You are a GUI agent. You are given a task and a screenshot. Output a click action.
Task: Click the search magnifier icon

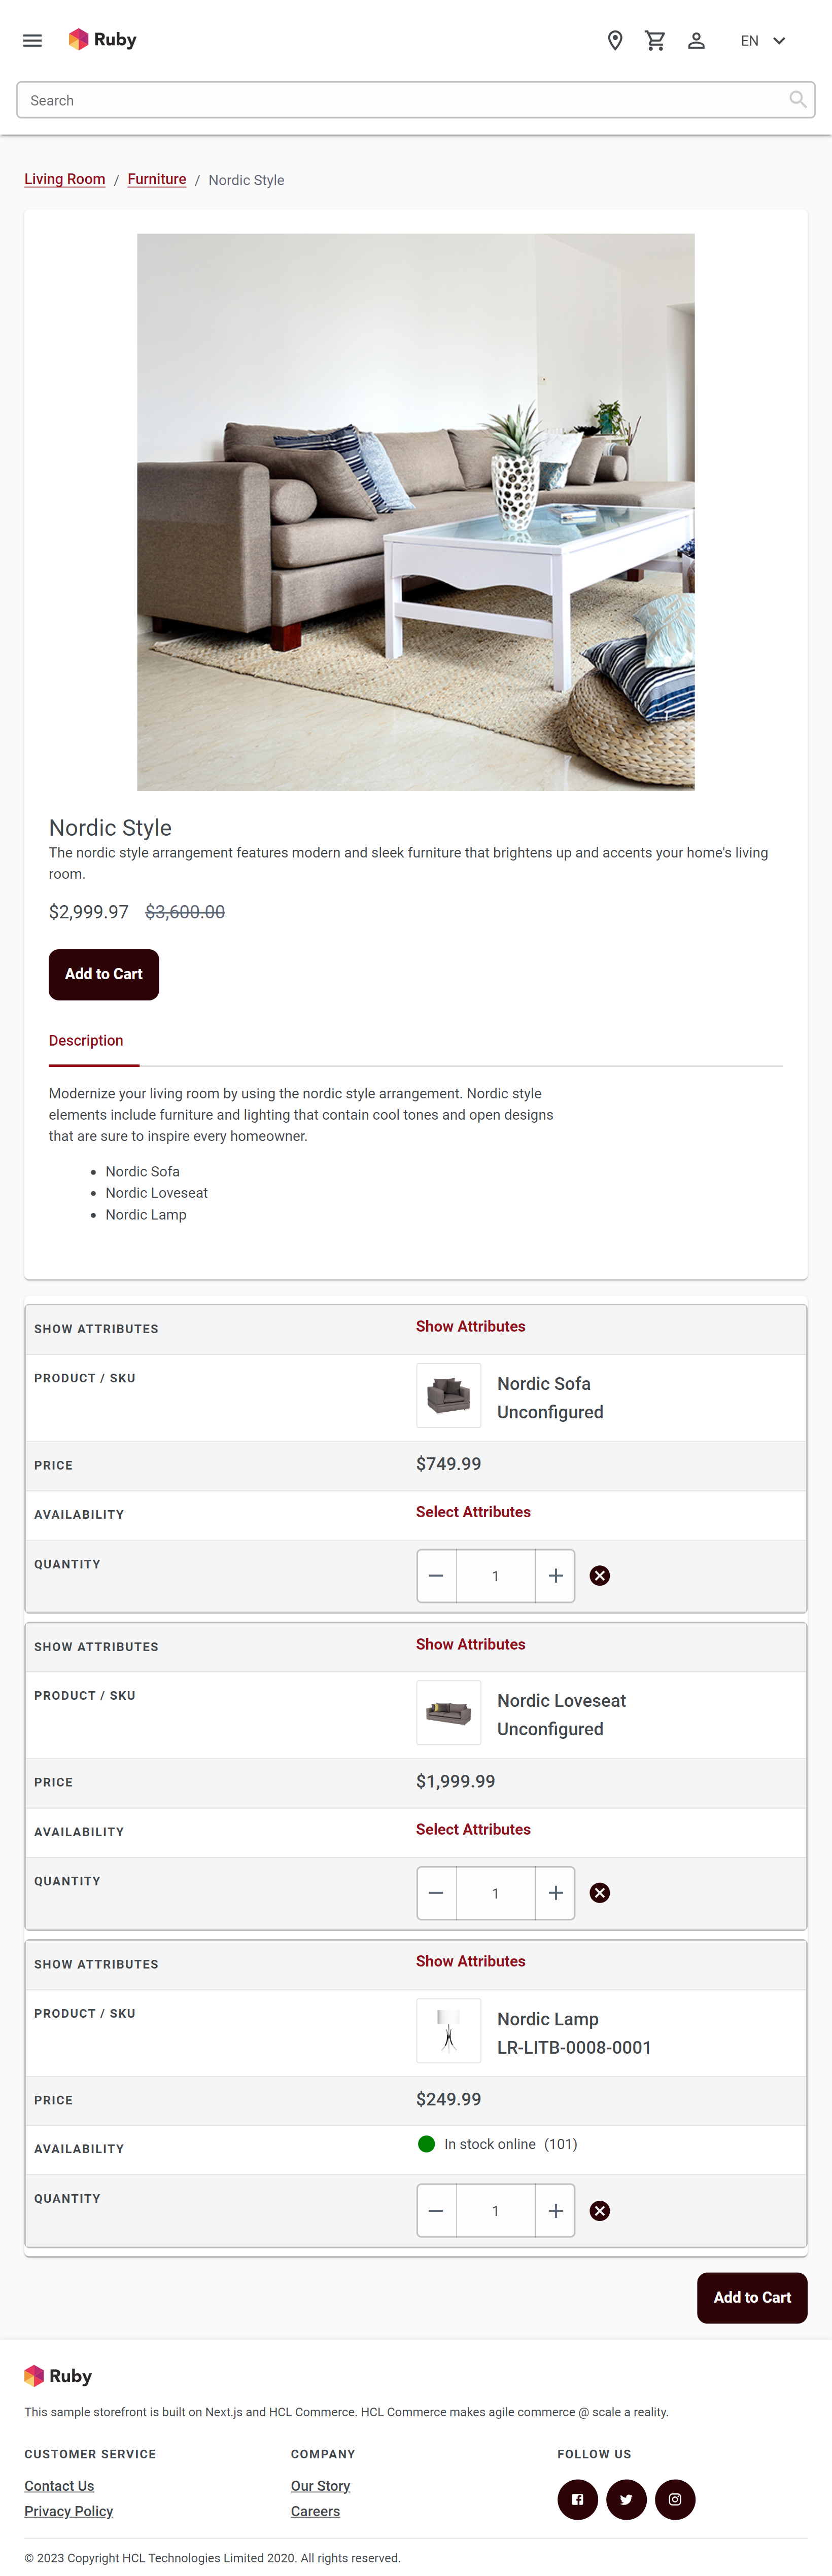click(x=797, y=99)
